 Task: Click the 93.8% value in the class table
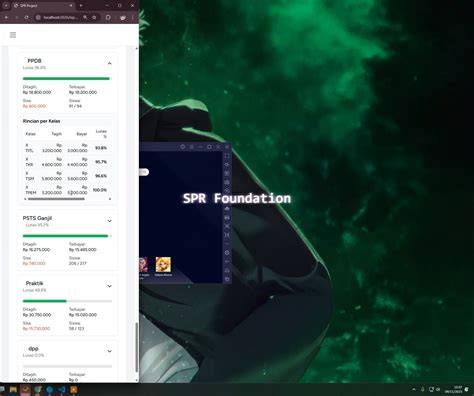point(101,148)
